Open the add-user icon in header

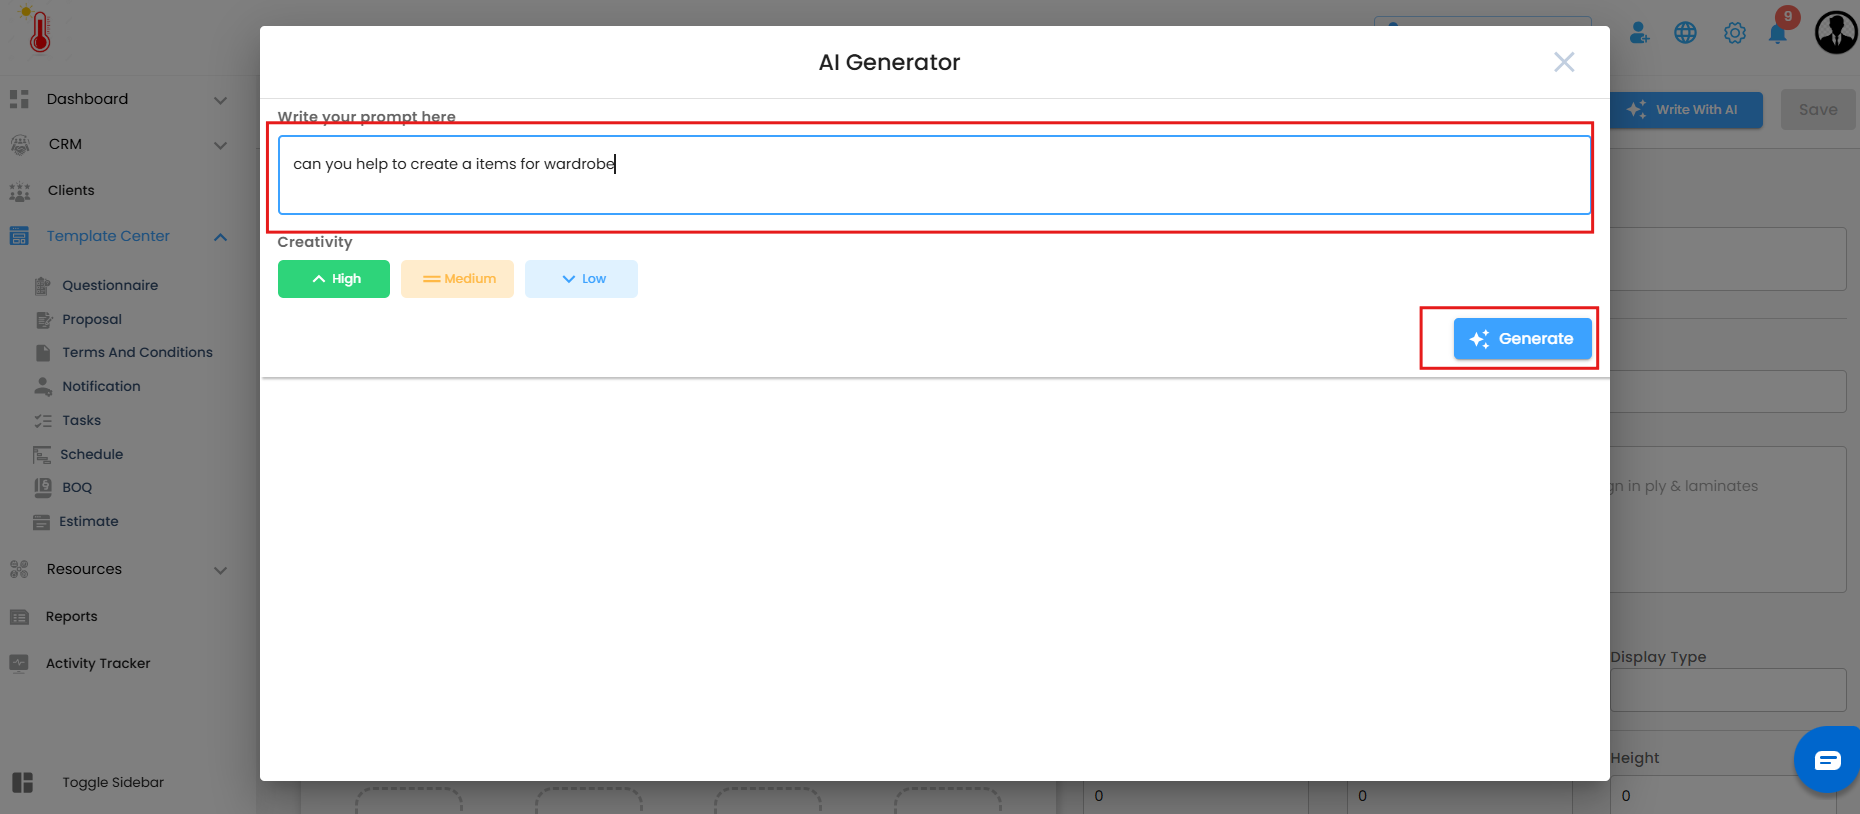coord(1639,33)
